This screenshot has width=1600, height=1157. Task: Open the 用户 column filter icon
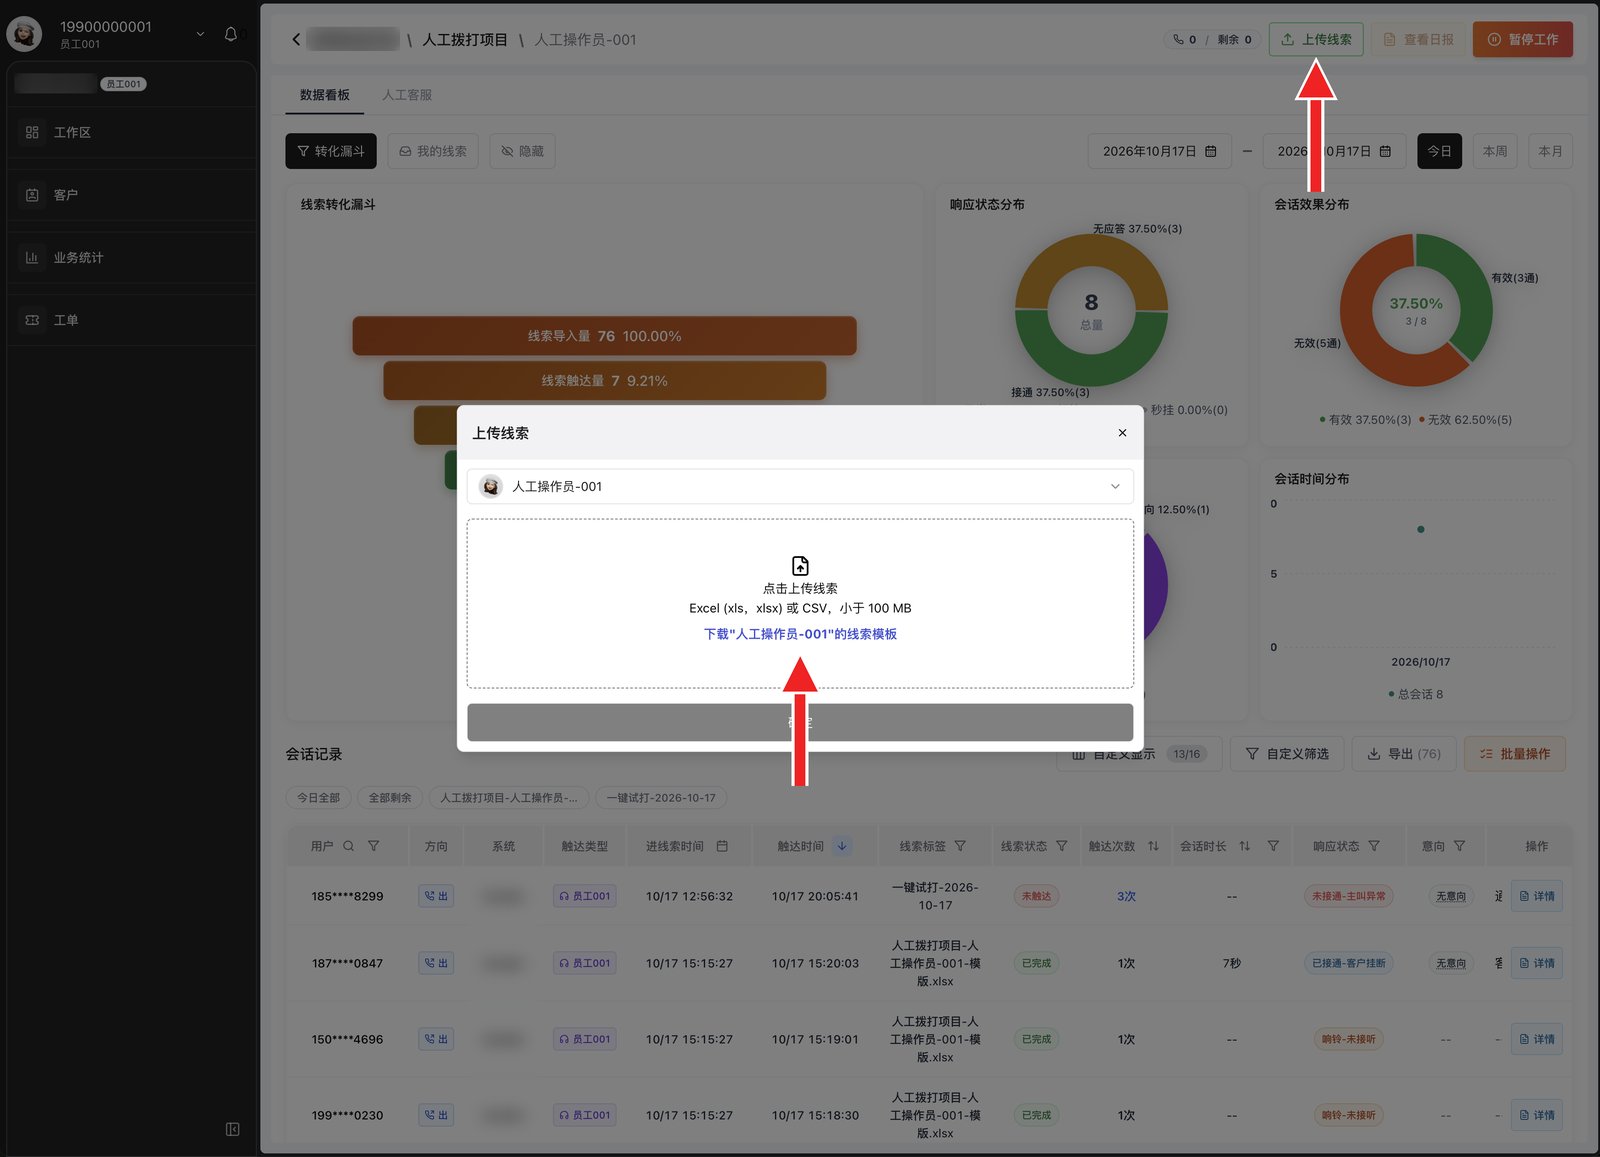pos(373,846)
